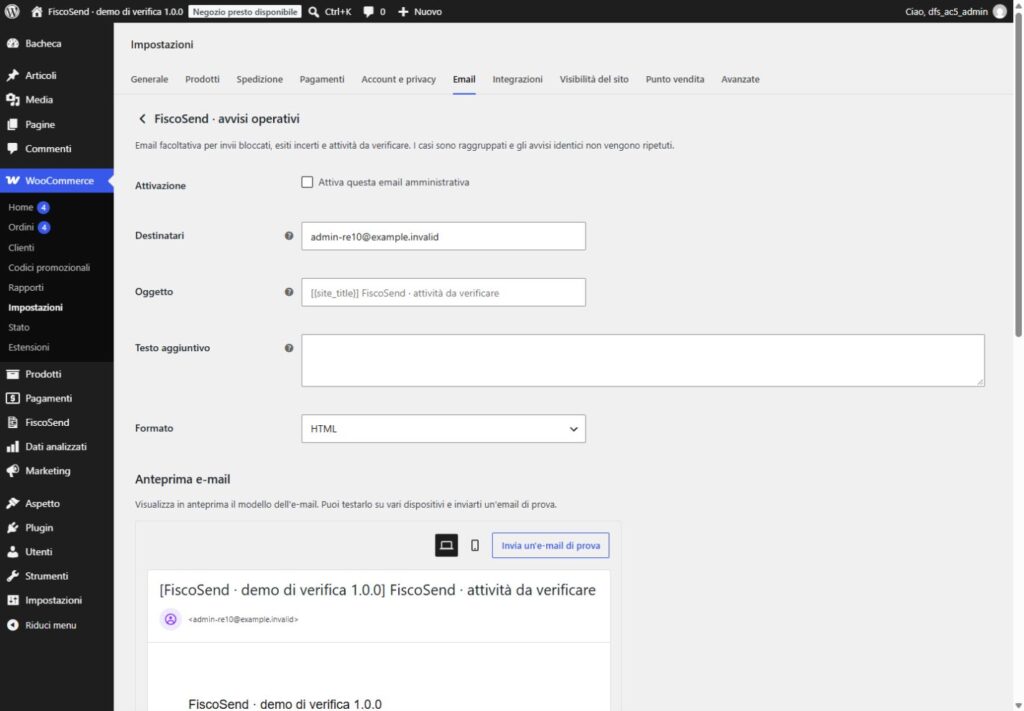Open the Account e privacy tab
The width and height of the screenshot is (1024, 711).
(398, 79)
